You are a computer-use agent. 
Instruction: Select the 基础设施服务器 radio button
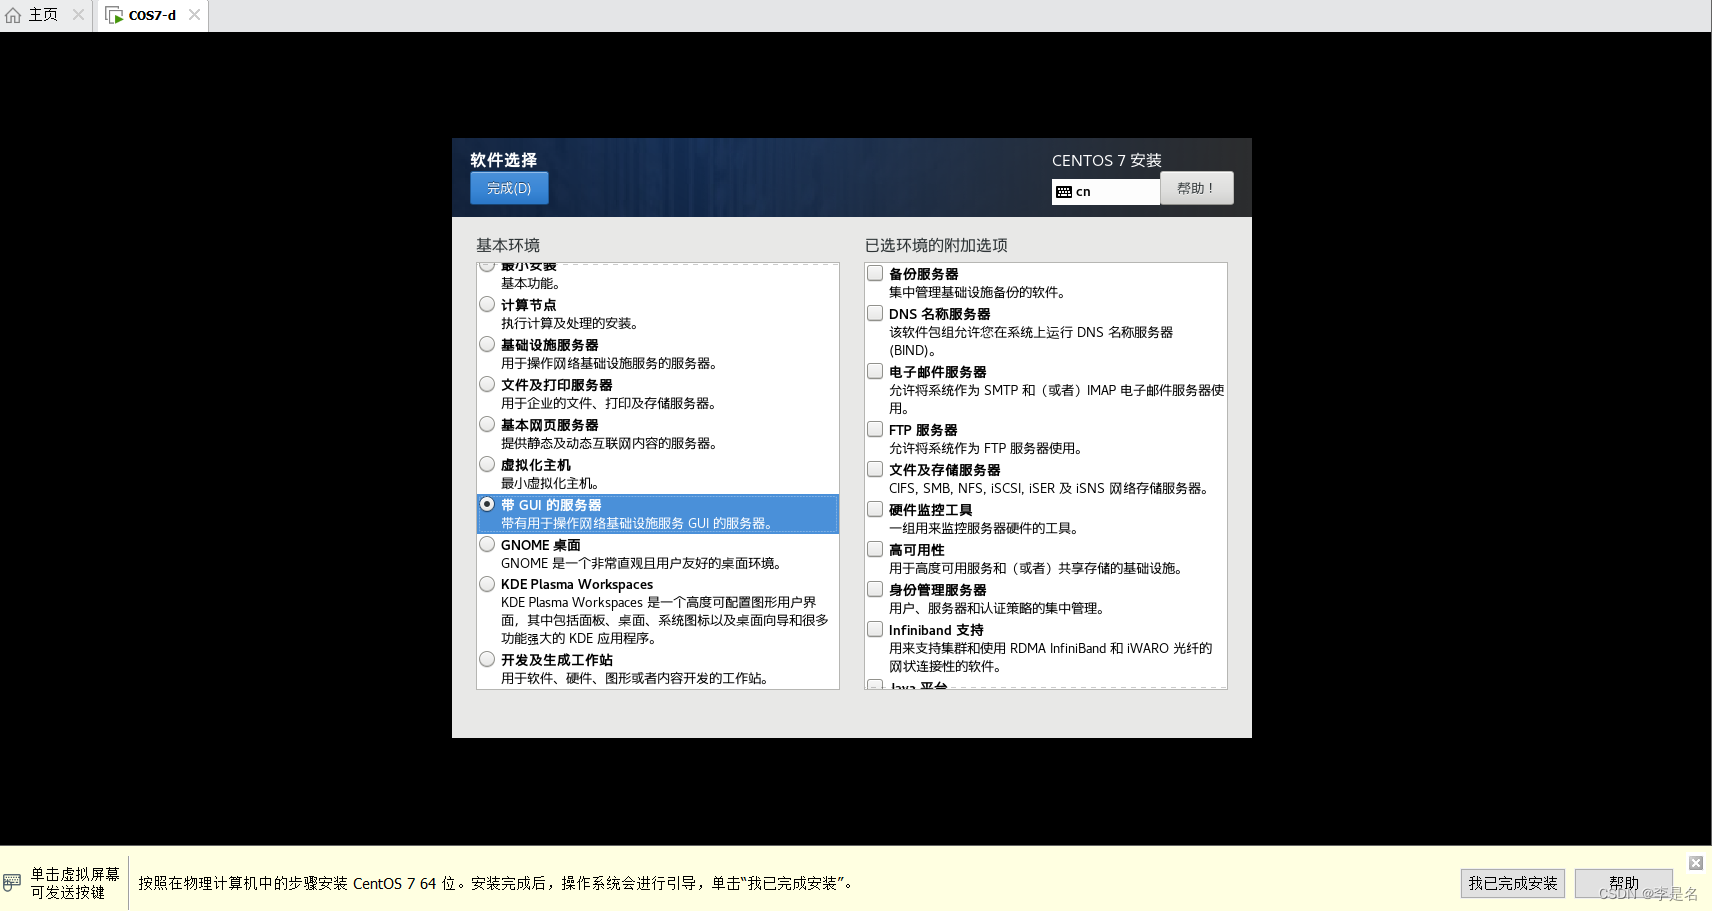coord(487,344)
